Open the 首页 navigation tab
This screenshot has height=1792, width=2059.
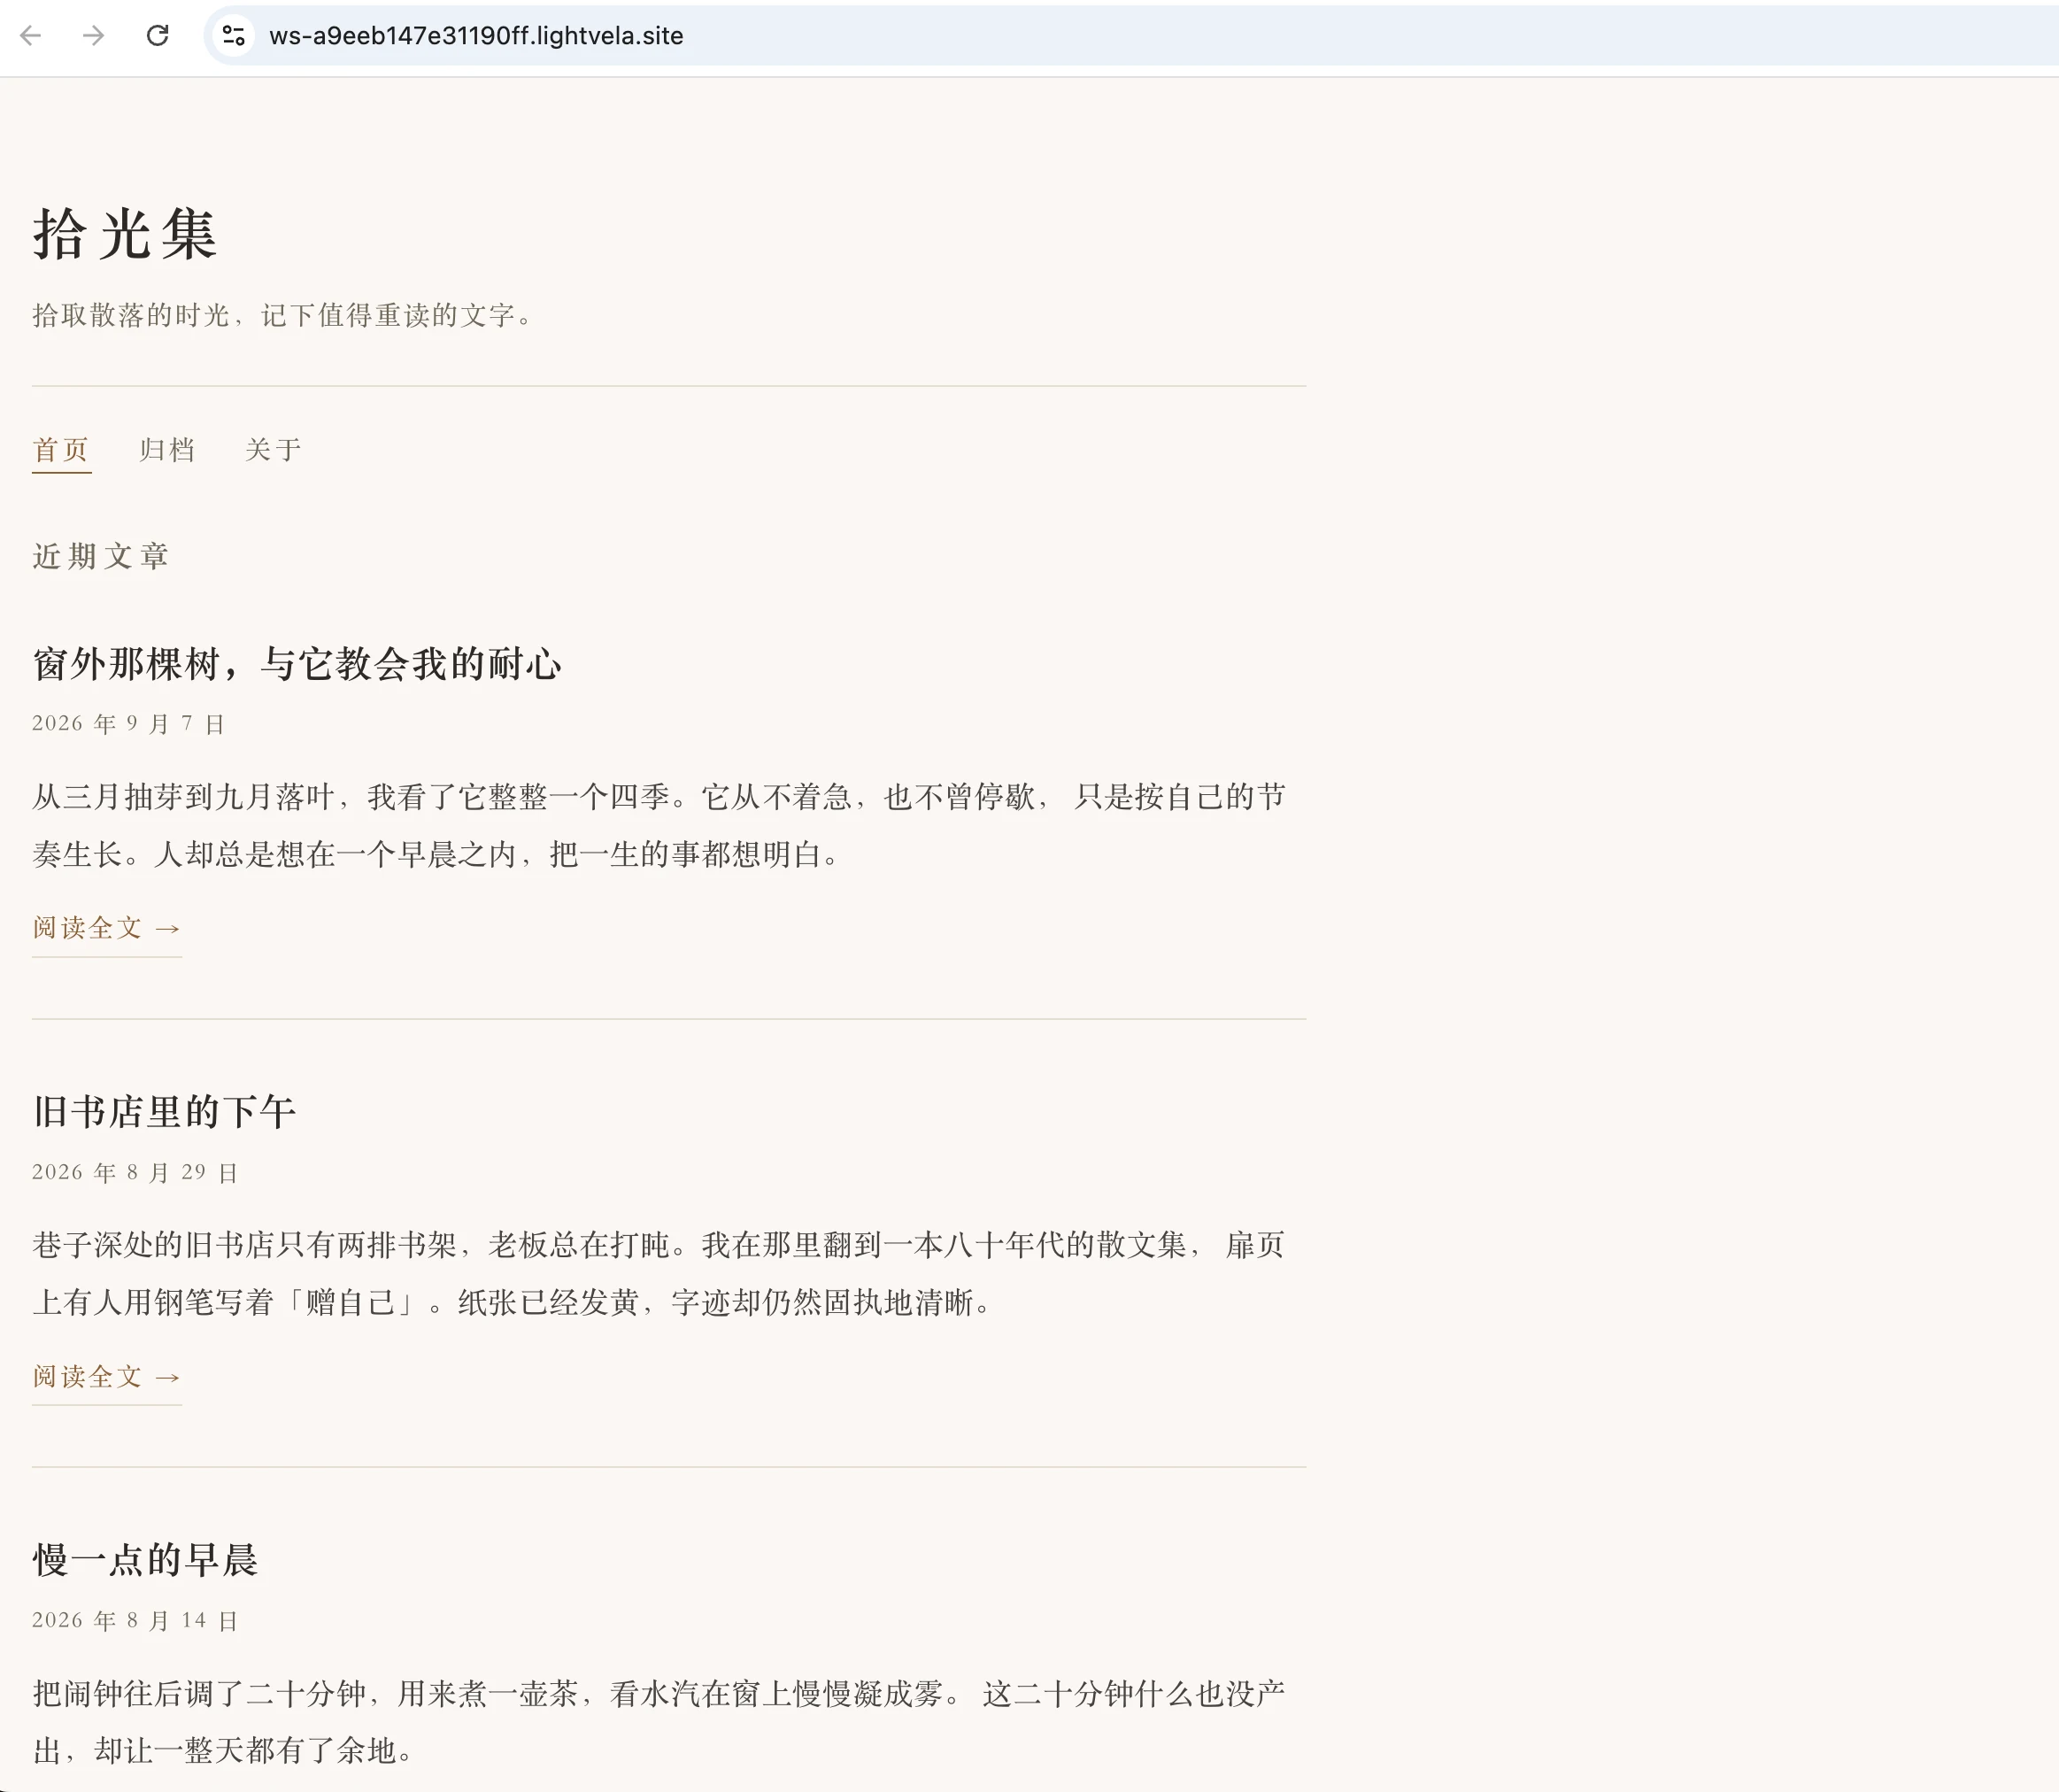pos(61,450)
